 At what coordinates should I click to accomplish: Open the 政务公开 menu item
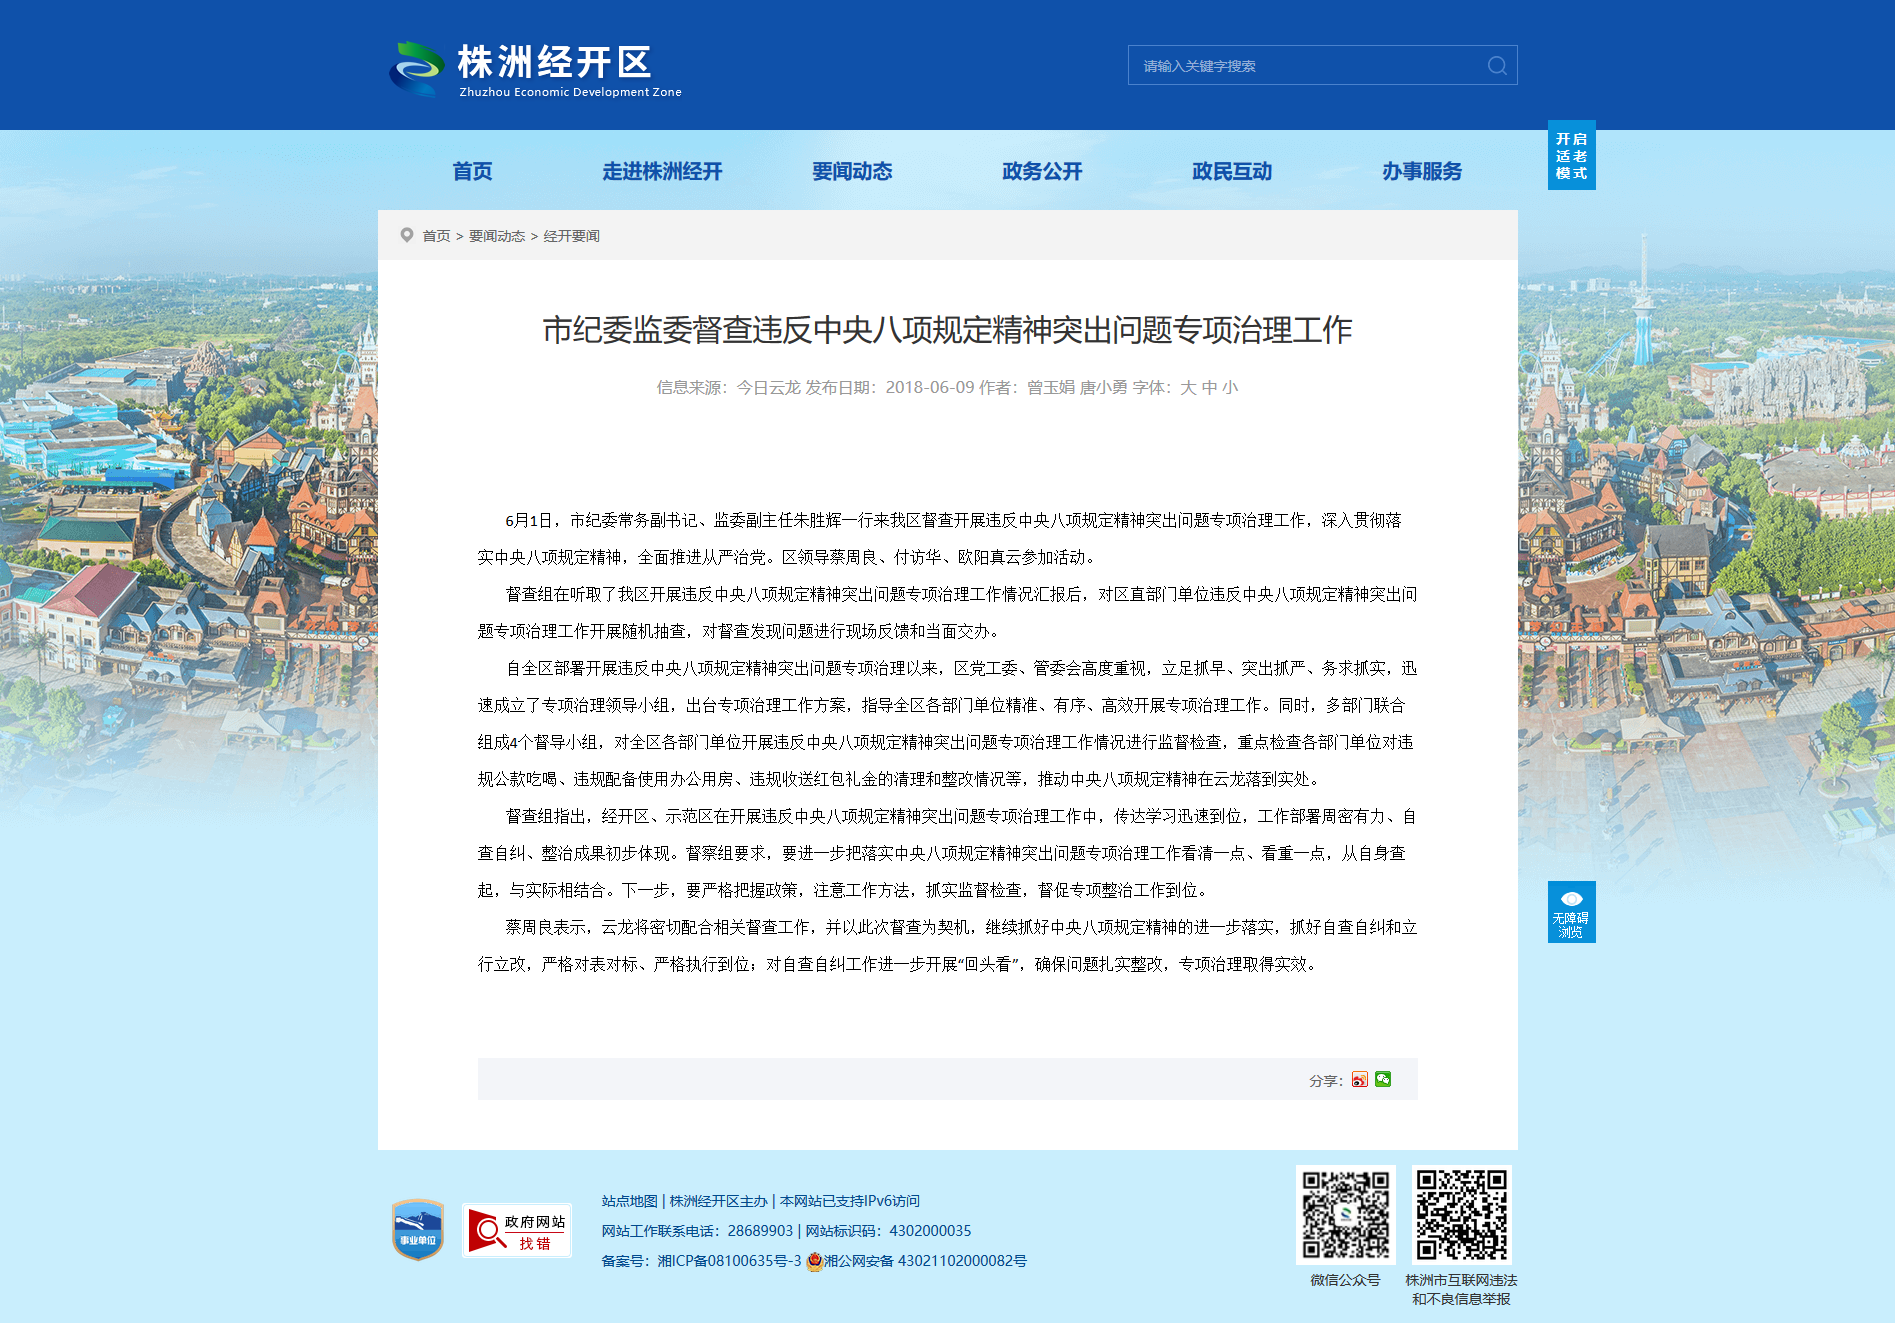point(1042,171)
